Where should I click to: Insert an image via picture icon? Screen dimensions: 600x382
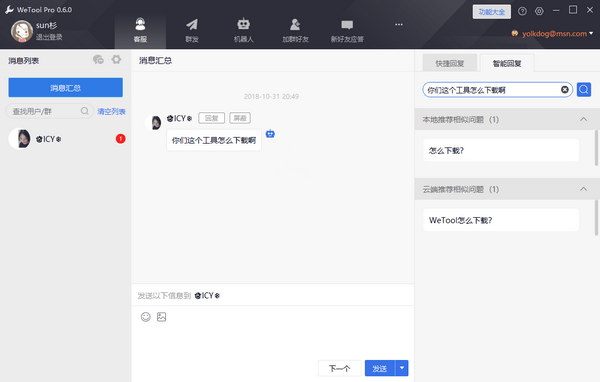(161, 317)
